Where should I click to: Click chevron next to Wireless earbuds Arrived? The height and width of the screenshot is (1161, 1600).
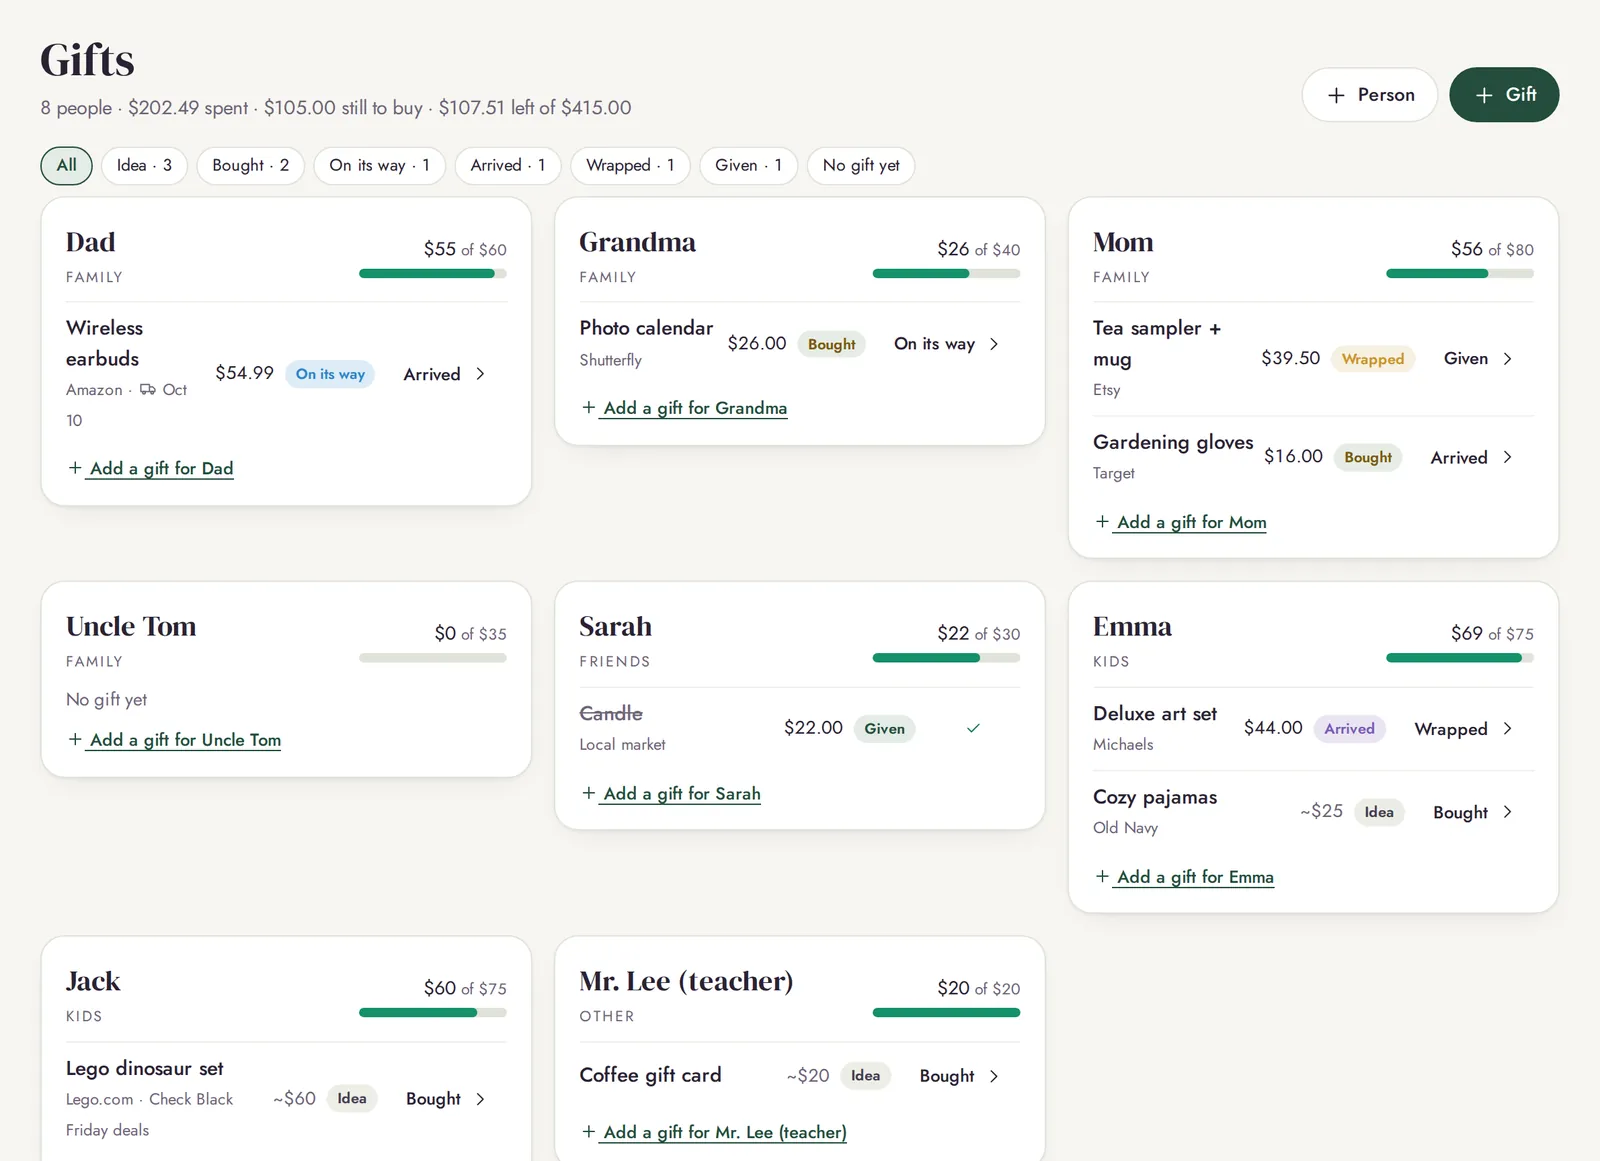[481, 374]
